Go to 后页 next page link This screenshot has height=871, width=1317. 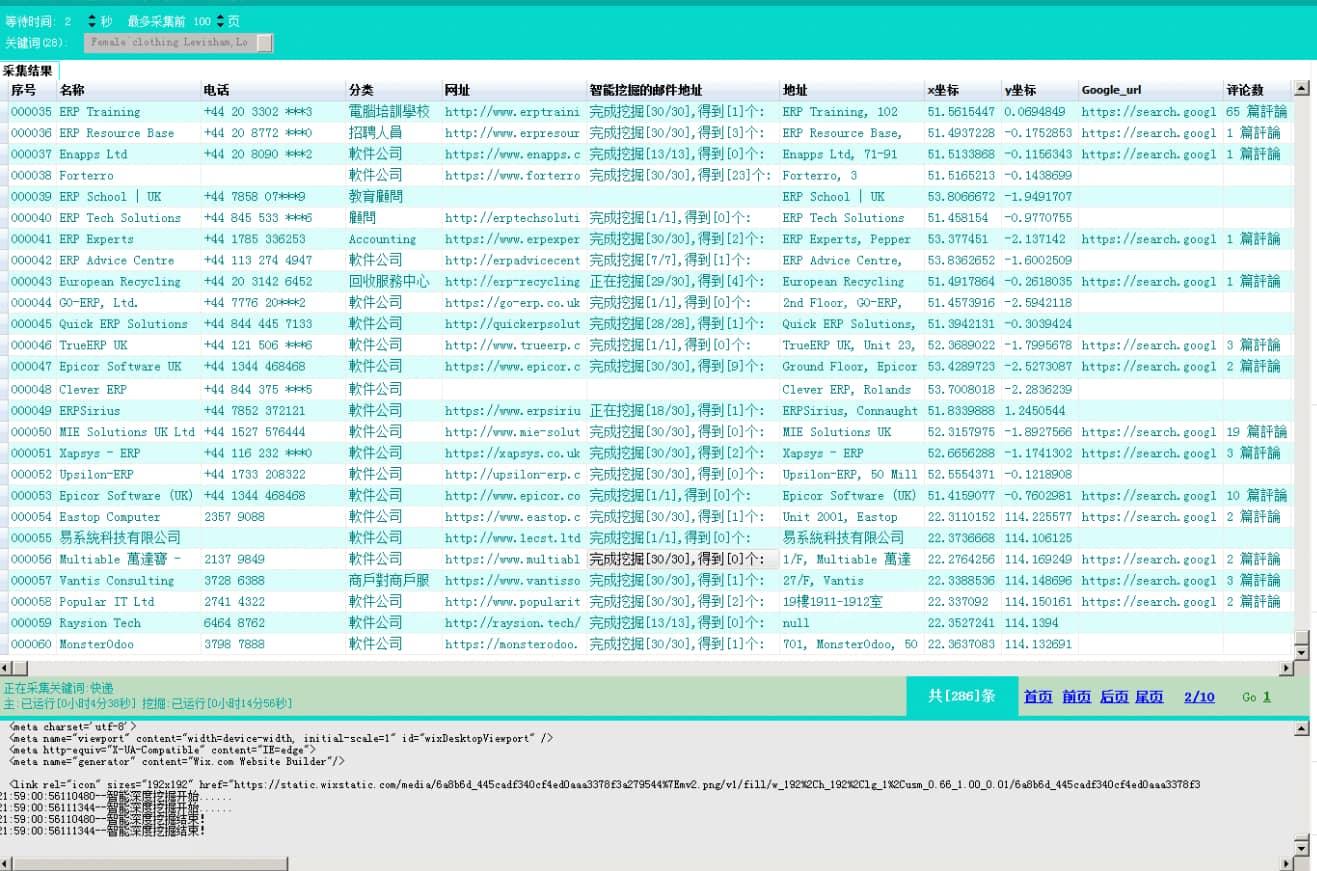(1114, 697)
